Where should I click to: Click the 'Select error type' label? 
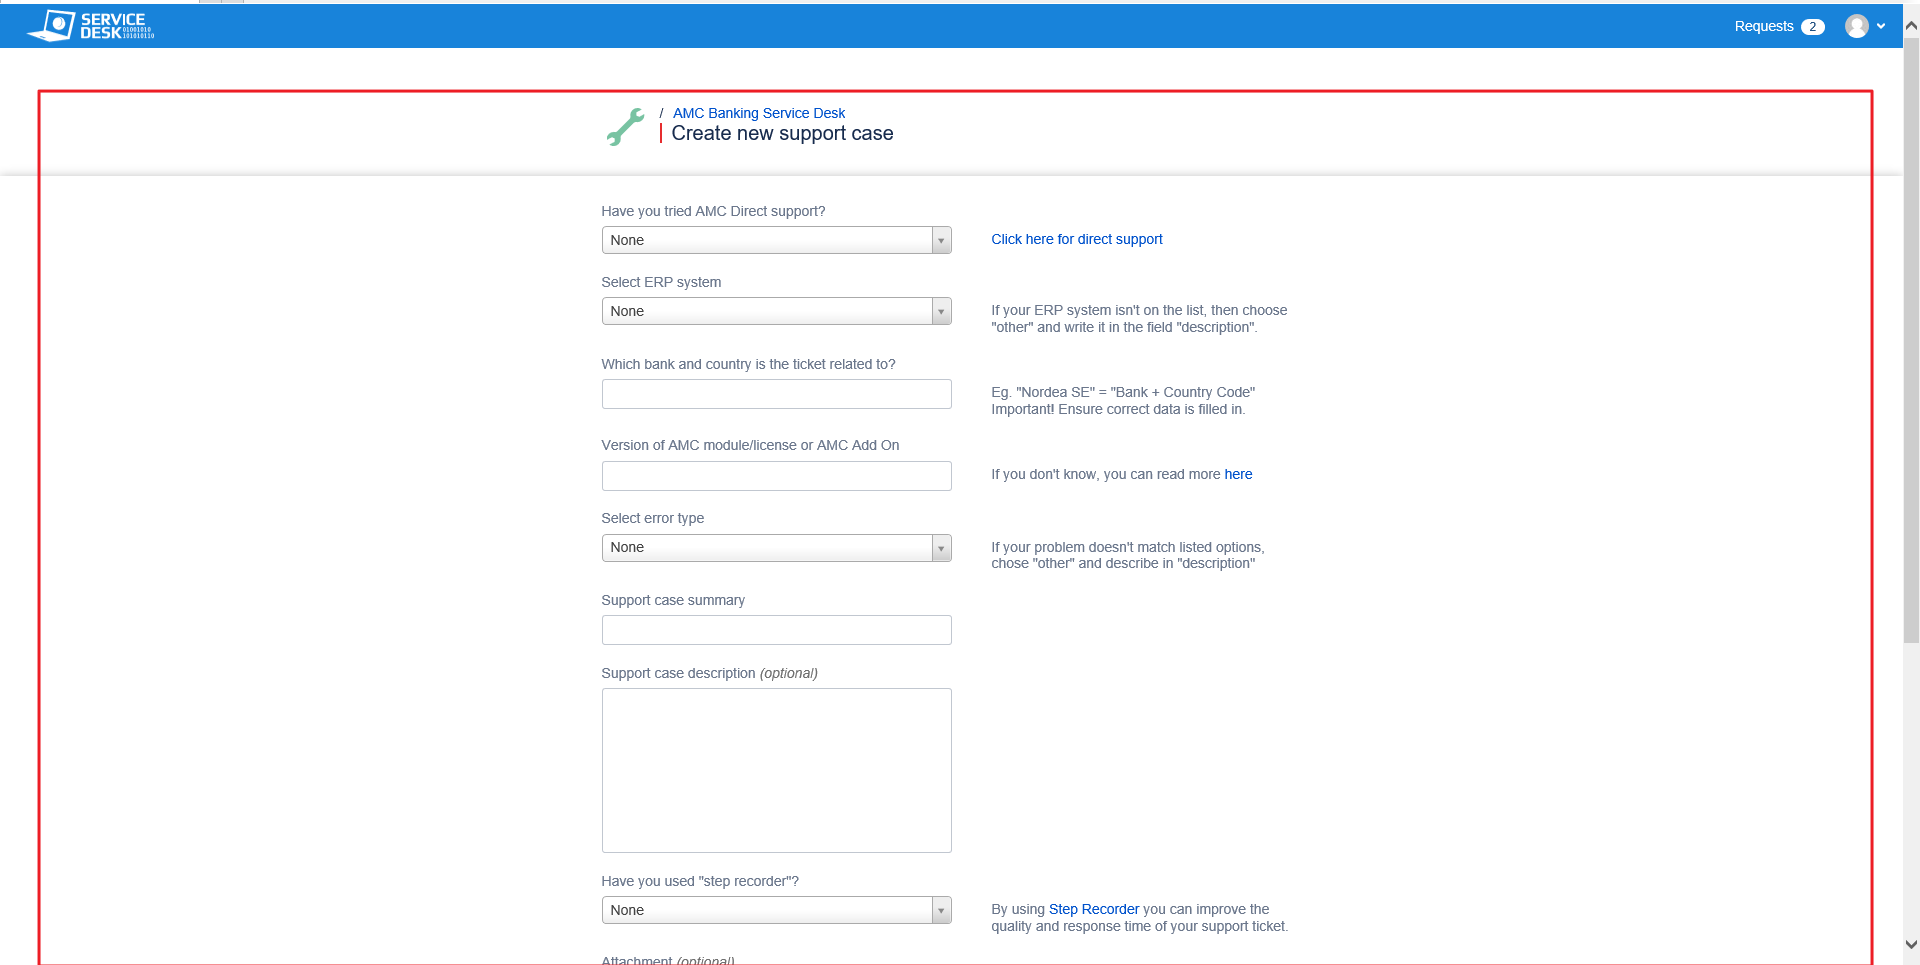[652, 518]
